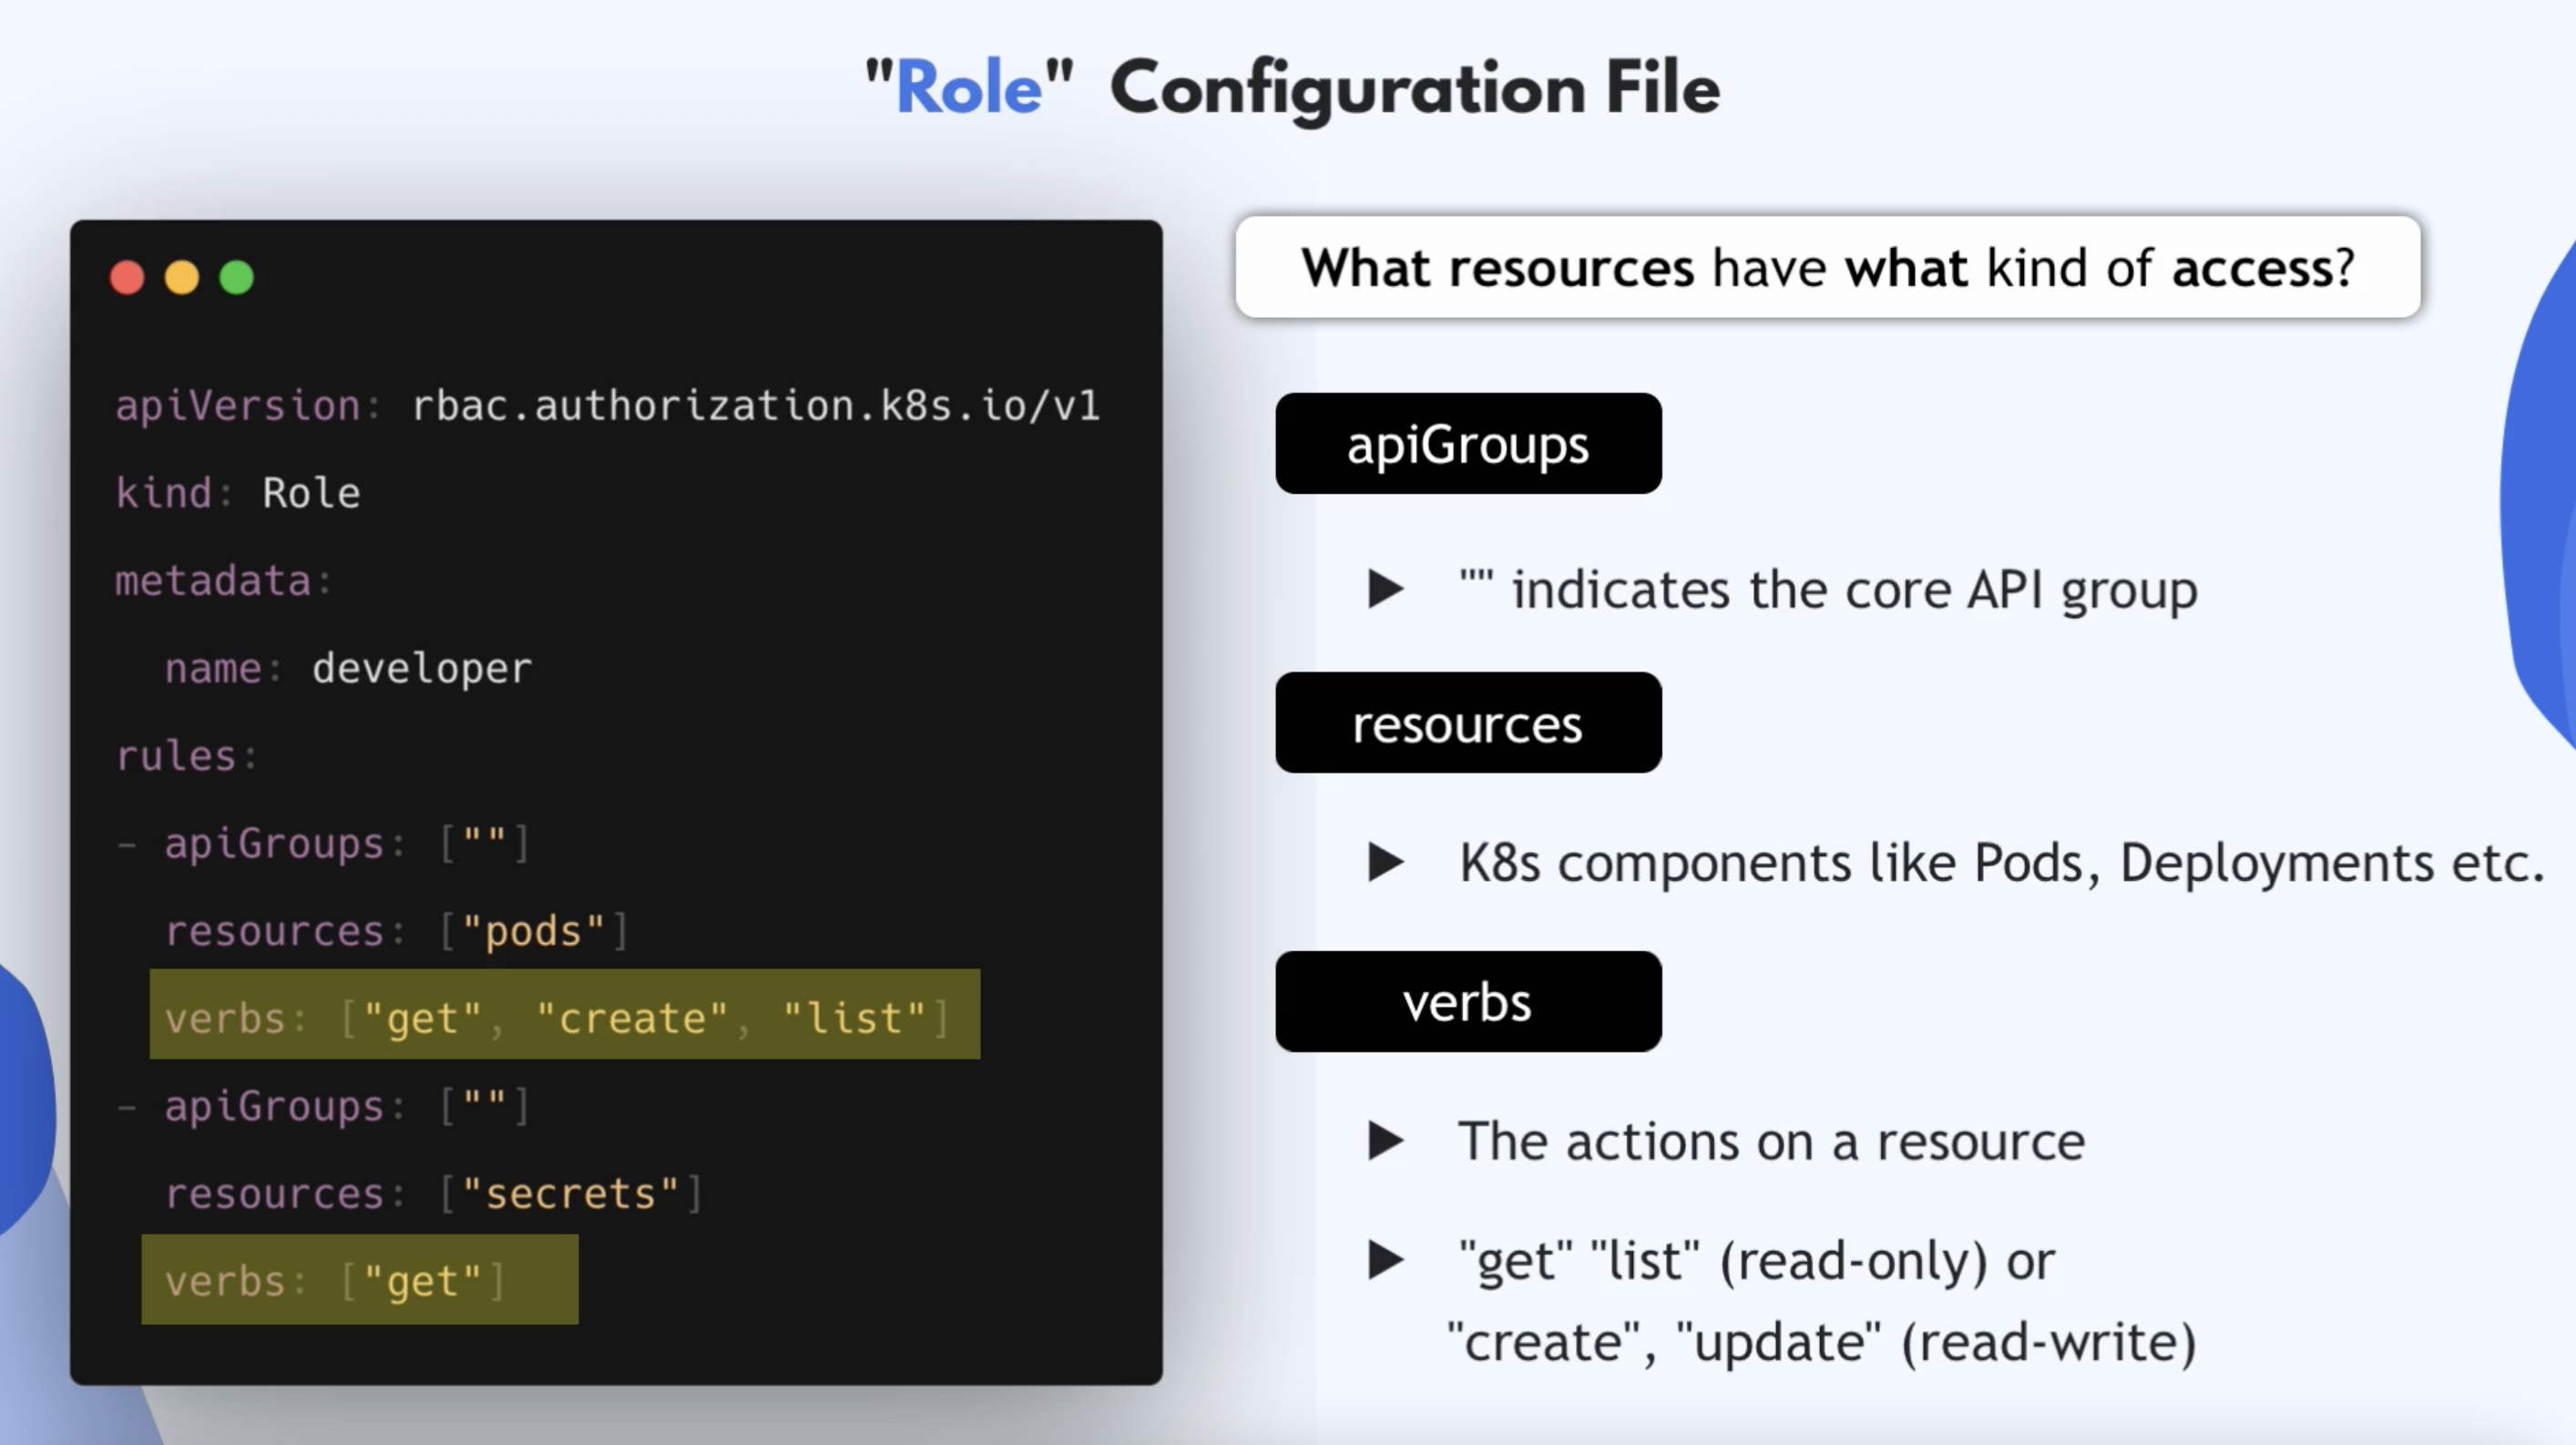Select the Role Configuration File title
2576x1445 pixels.
click(1291, 88)
